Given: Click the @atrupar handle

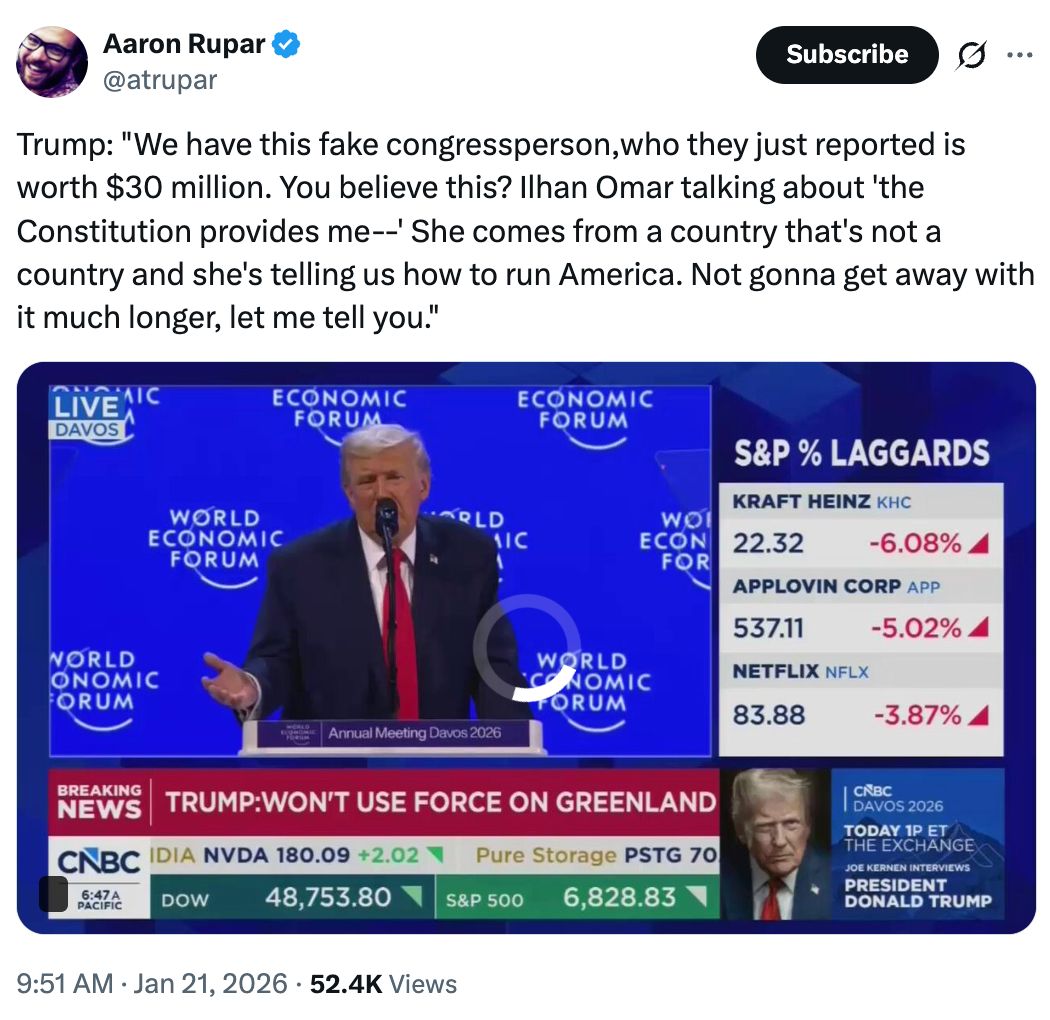Looking at the screenshot, I should 159,79.
